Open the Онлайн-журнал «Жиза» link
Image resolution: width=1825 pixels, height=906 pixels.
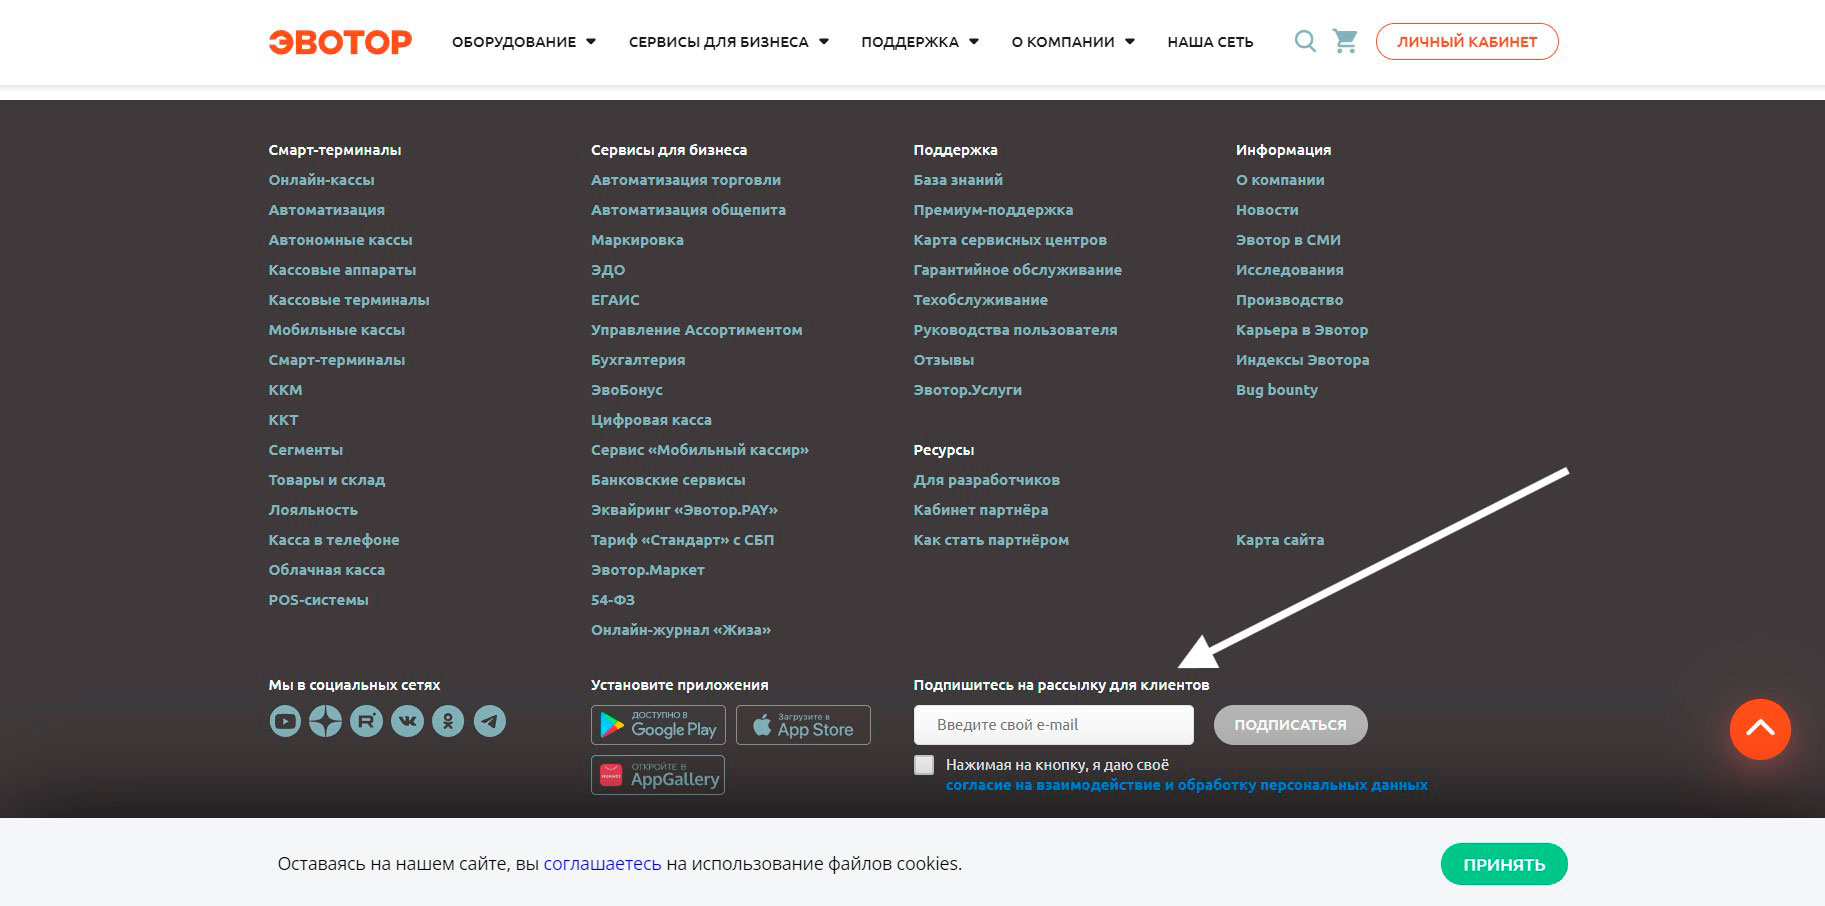point(681,630)
